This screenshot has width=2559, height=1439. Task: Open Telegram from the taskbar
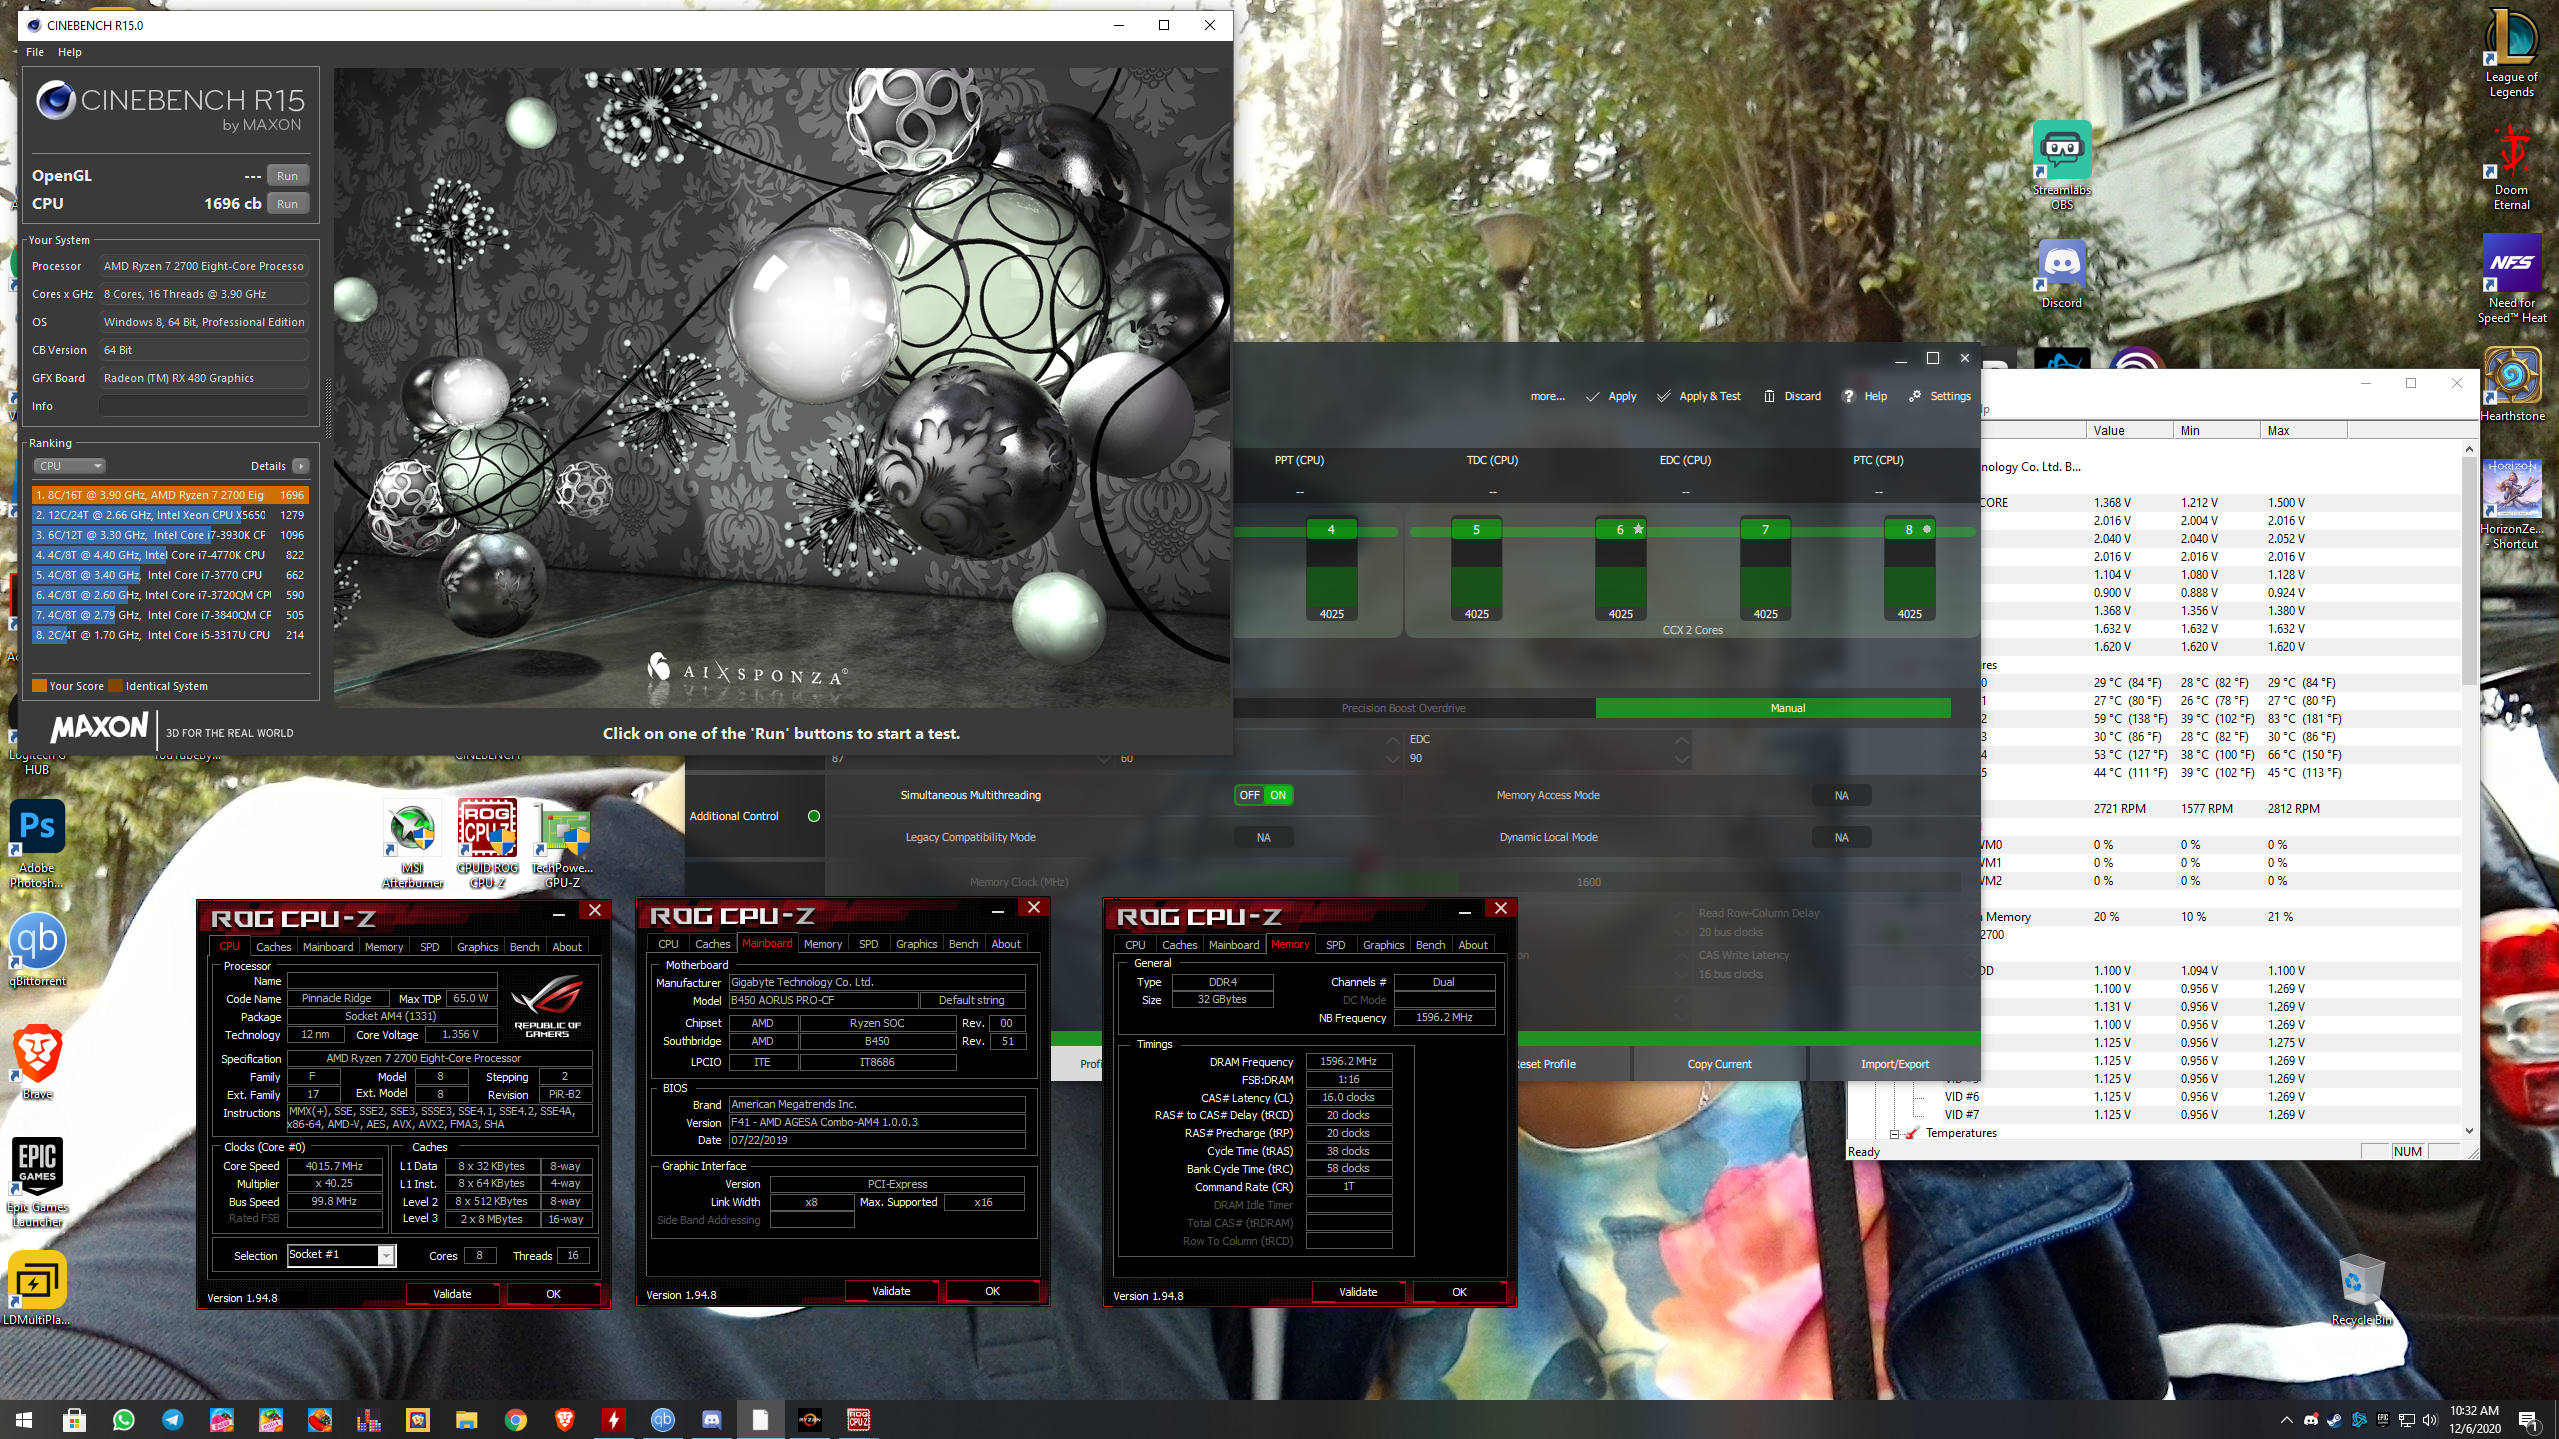coord(173,1419)
